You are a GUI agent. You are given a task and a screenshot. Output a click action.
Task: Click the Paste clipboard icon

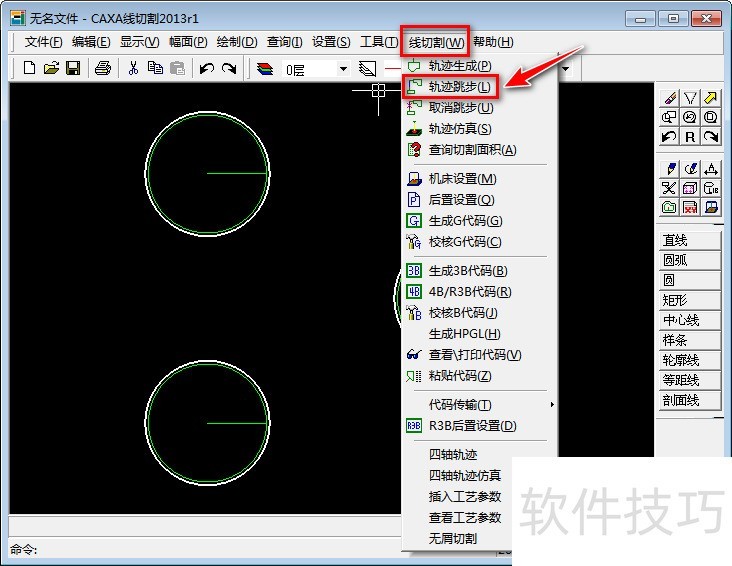177,68
